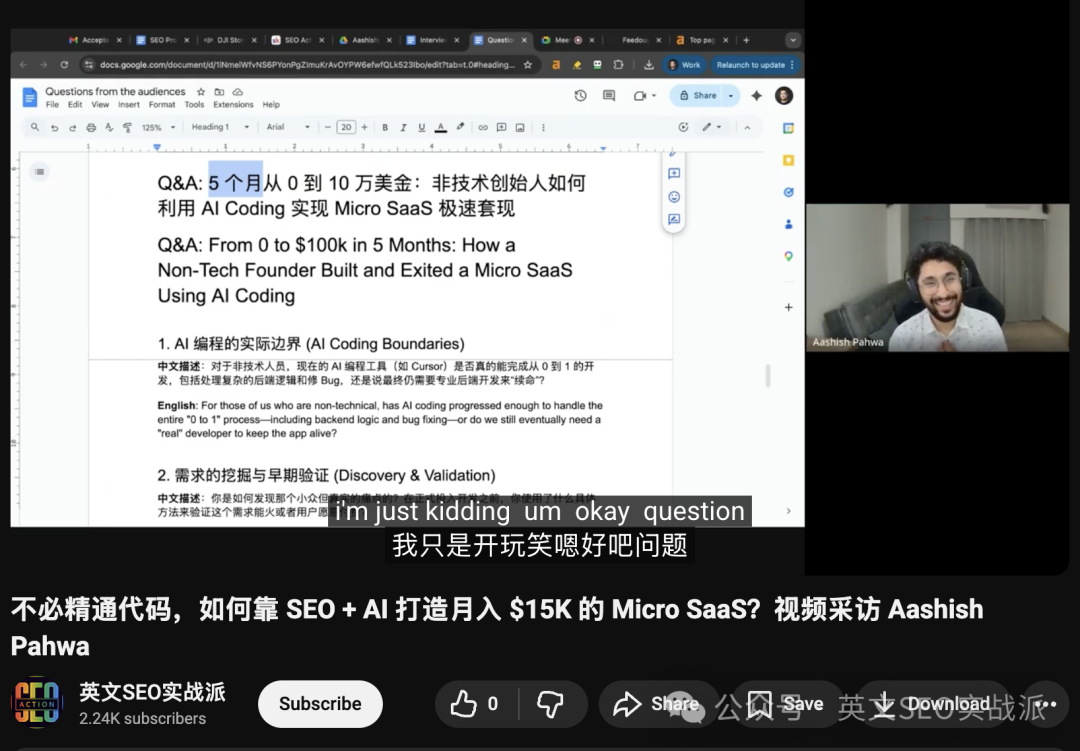
Task: Collapse the Docs menus with the chevron
Action: click(747, 127)
